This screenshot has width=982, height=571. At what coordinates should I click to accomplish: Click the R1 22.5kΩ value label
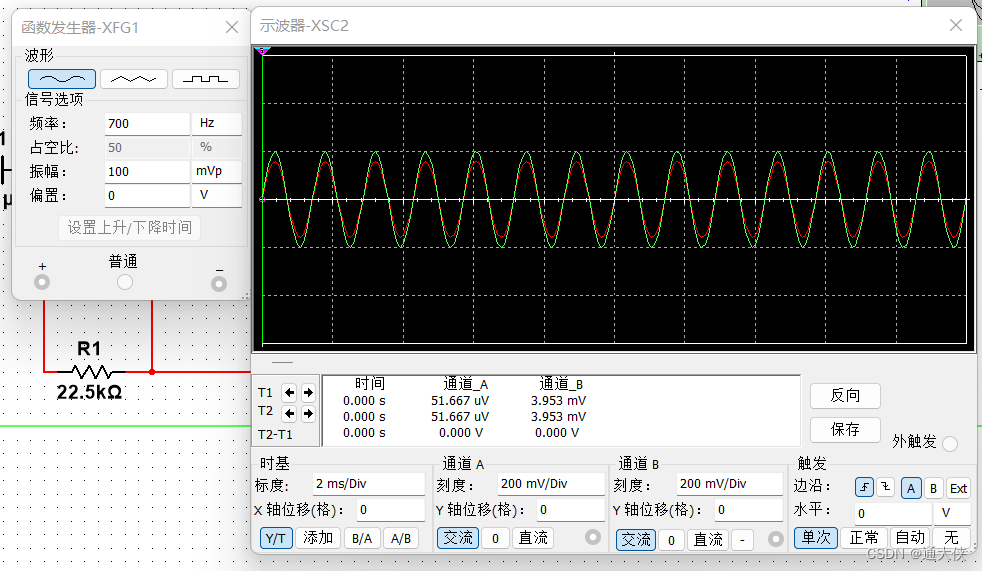90,393
